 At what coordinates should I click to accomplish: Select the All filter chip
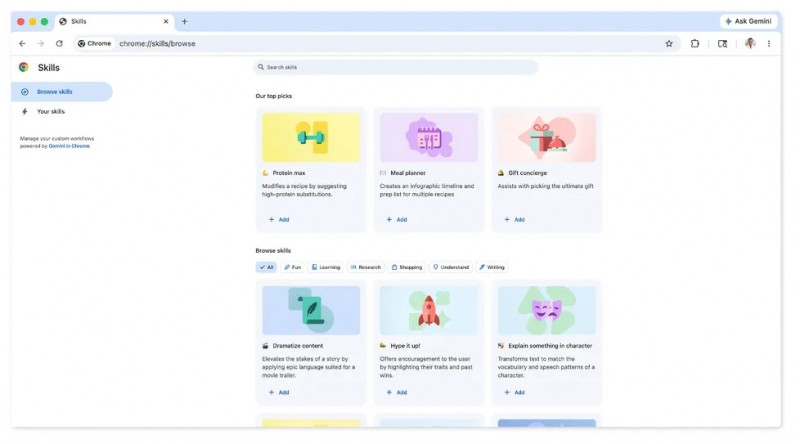click(x=266, y=267)
